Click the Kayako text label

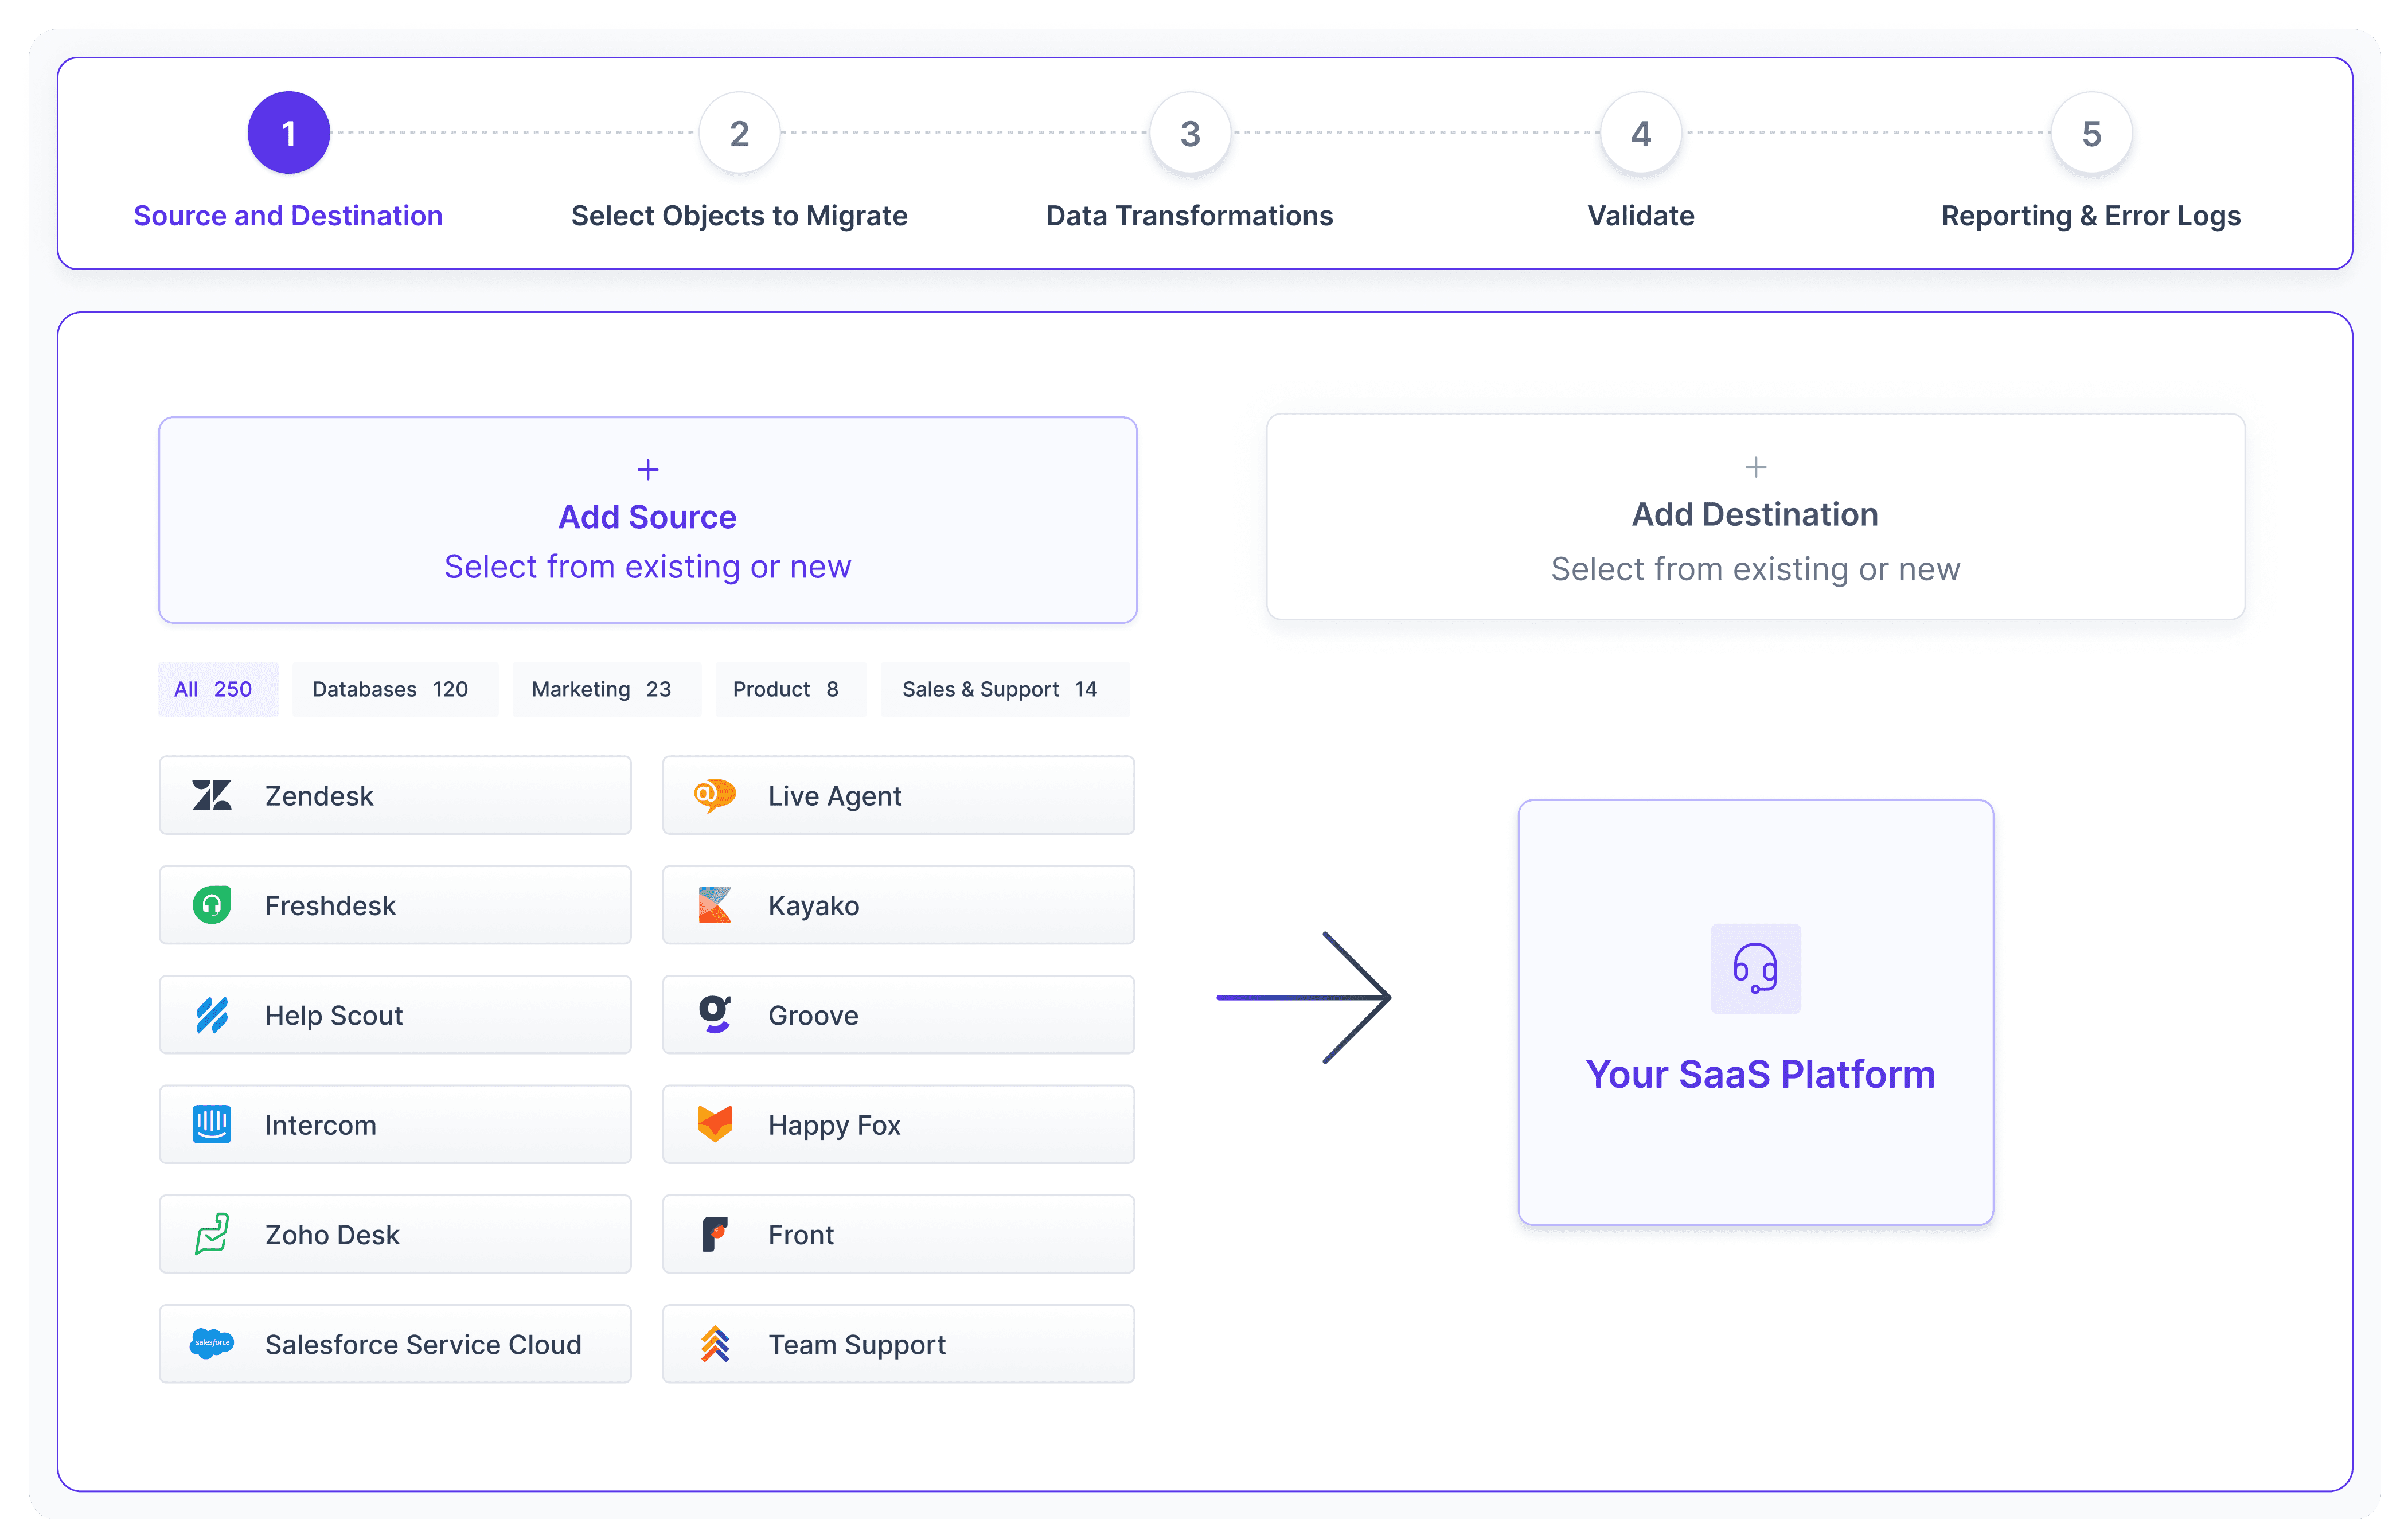(x=814, y=906)
